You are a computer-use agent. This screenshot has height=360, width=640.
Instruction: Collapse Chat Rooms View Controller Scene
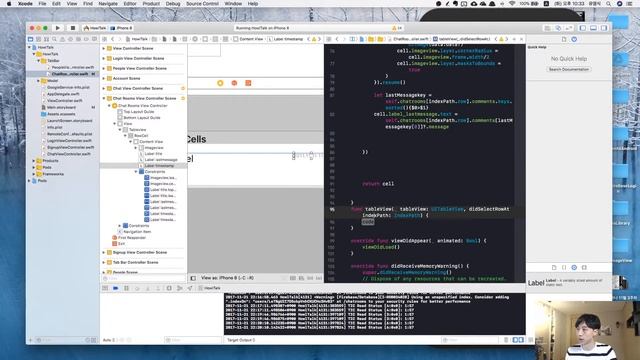(x=104, y=98)
